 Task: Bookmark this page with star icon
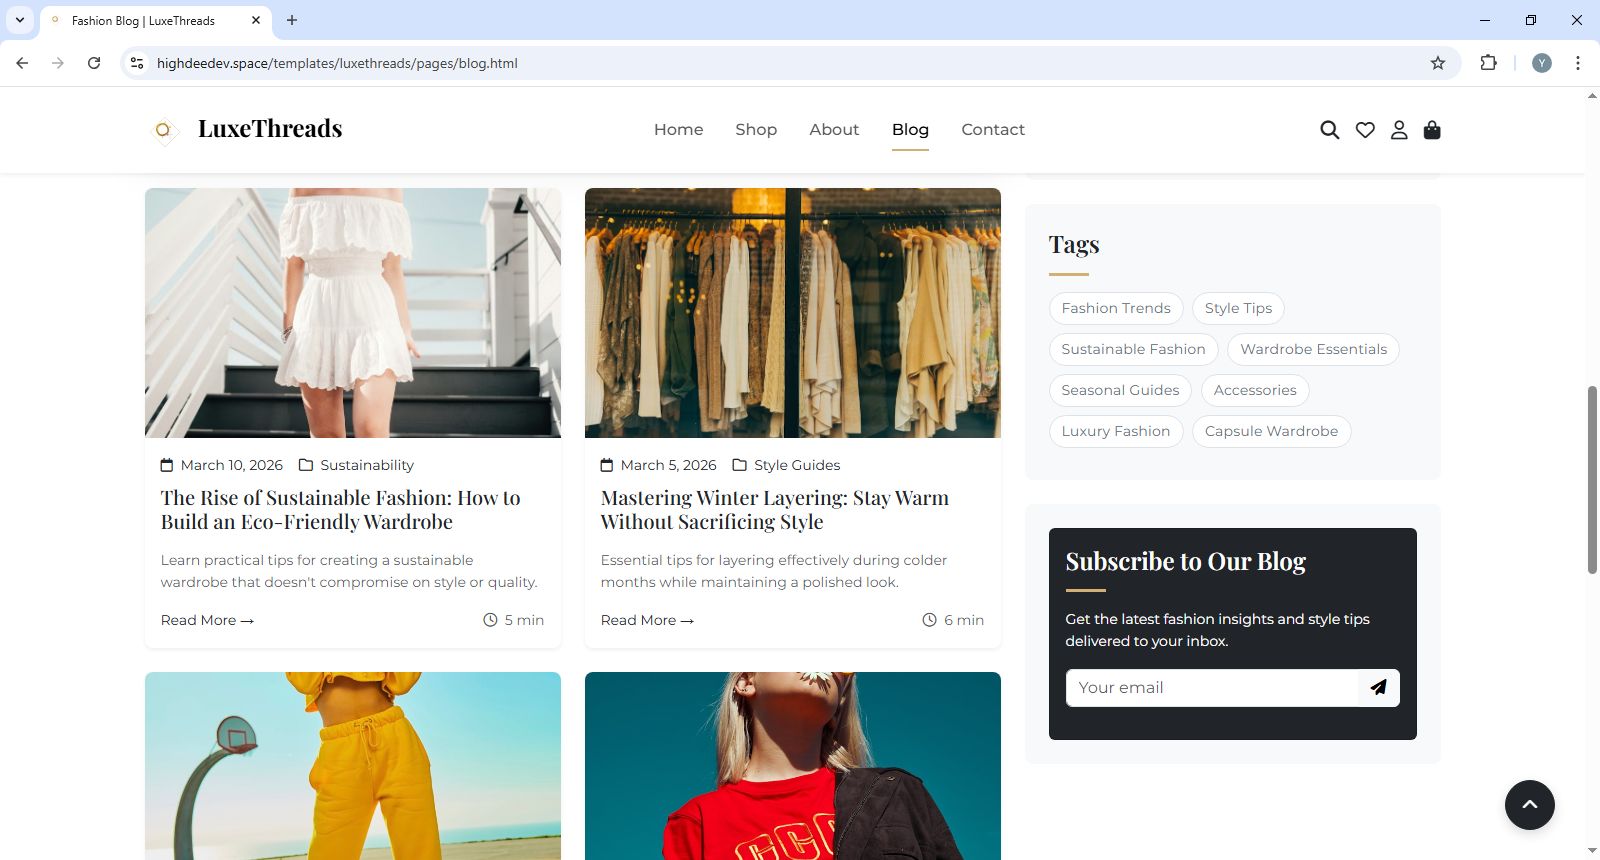pos(1438,63)
